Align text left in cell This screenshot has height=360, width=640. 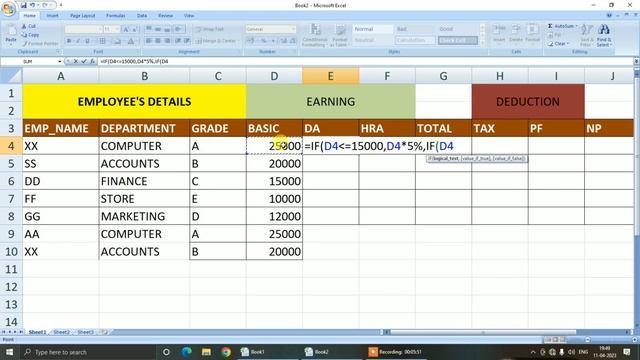[x=149, y=41]
